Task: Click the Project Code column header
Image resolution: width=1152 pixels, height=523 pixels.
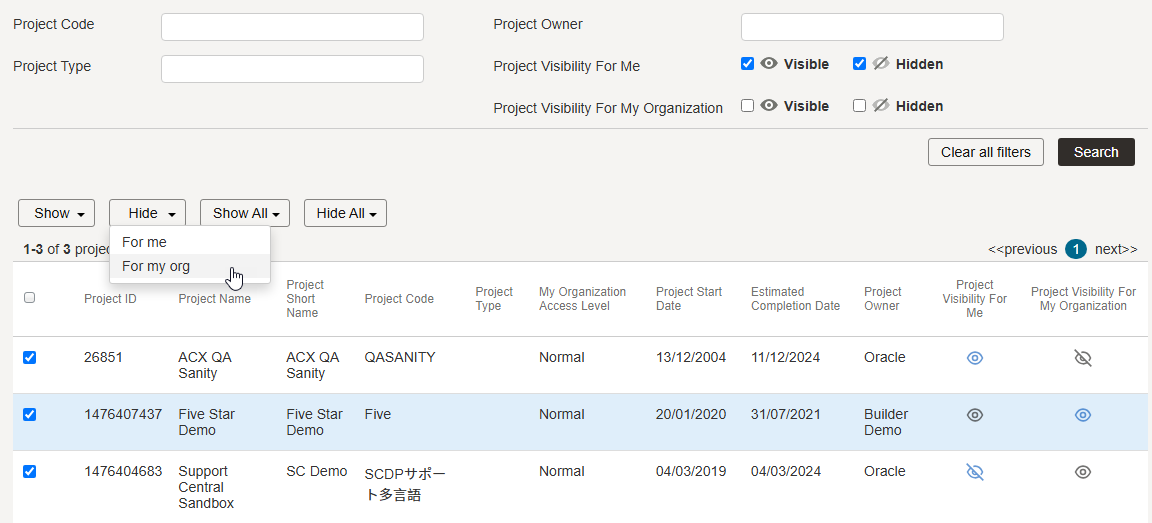Action: coord(399,299)
